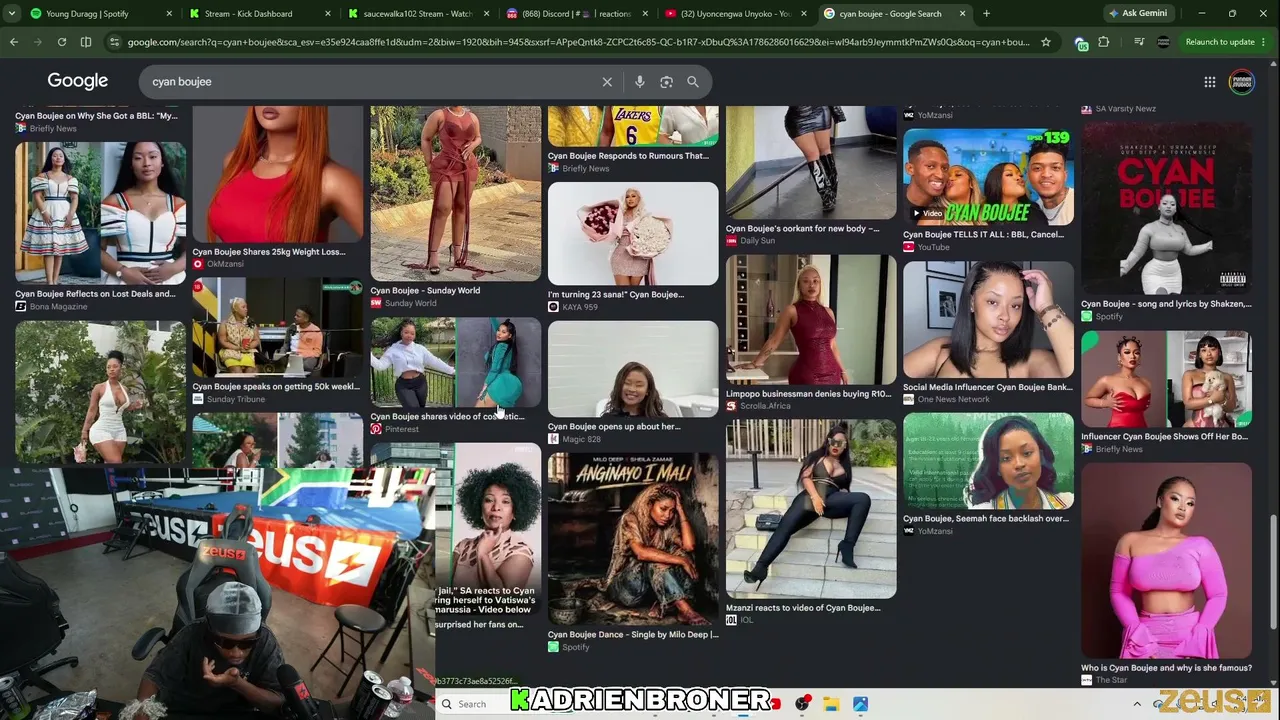The height and width of the screenshot is (720, 1280).
Task: Open the Google account avatar
Action: [1242, 82]
